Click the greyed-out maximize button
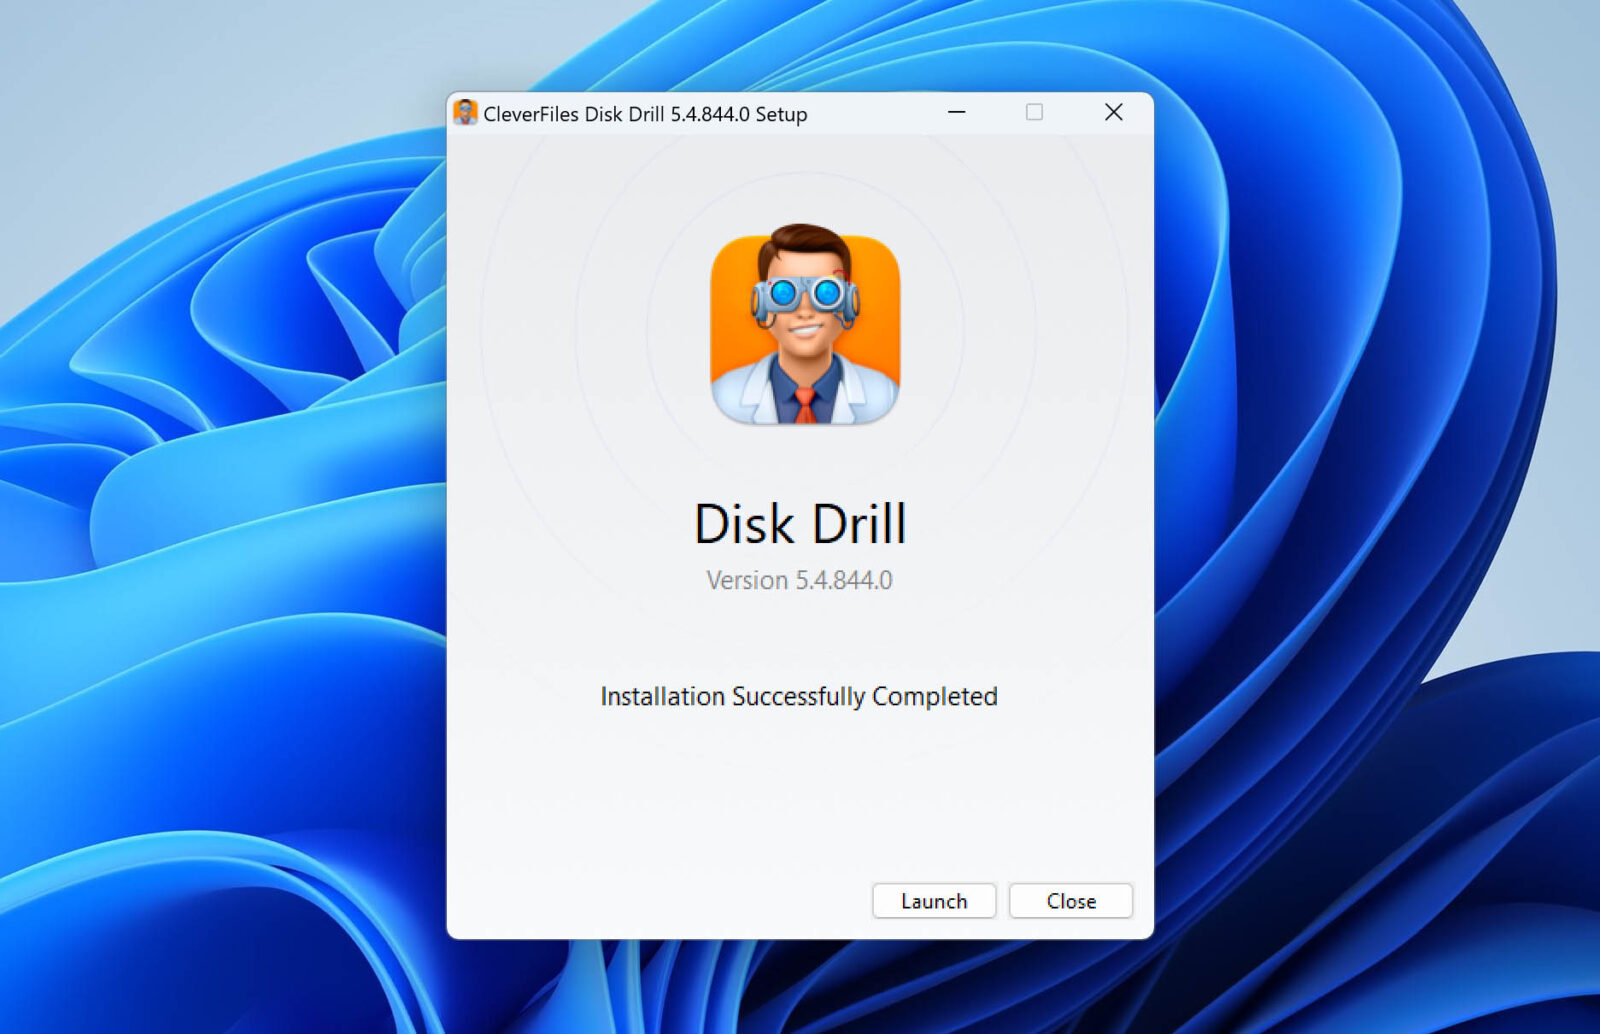Screen dimensions: 1600x1034 click(x=1034, y=112)
